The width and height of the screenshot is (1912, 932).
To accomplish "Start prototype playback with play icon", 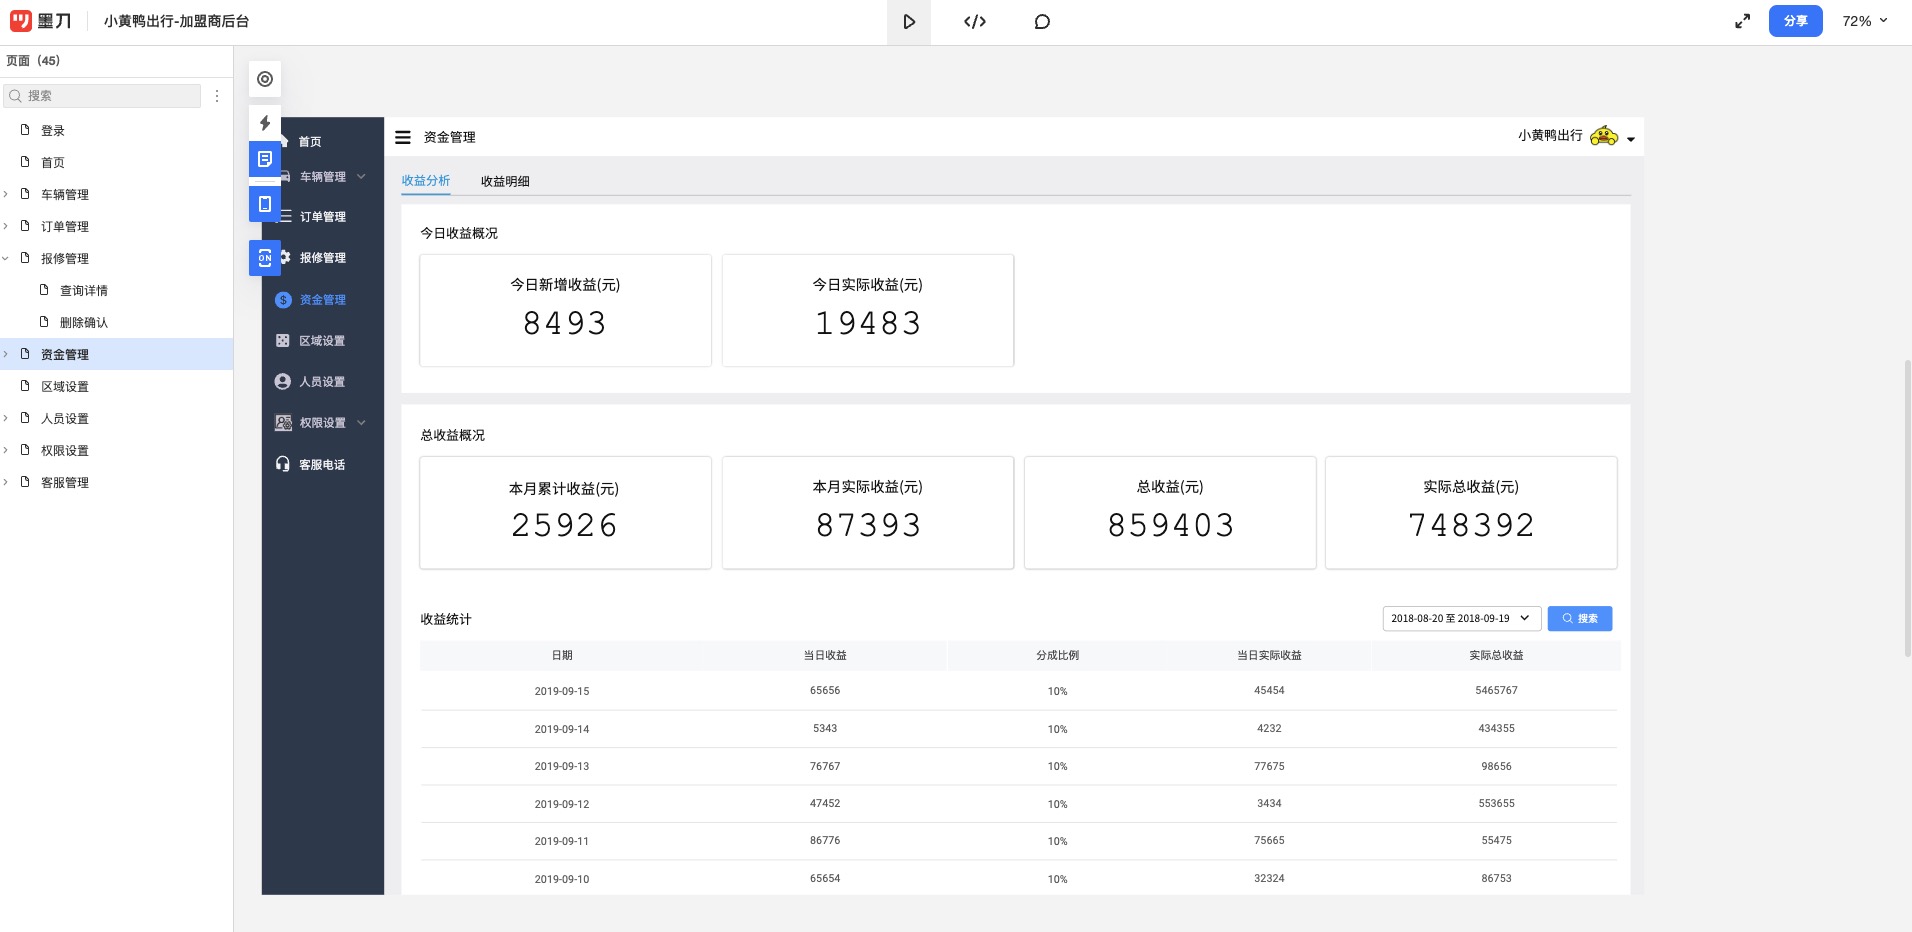I will (909, 22).
